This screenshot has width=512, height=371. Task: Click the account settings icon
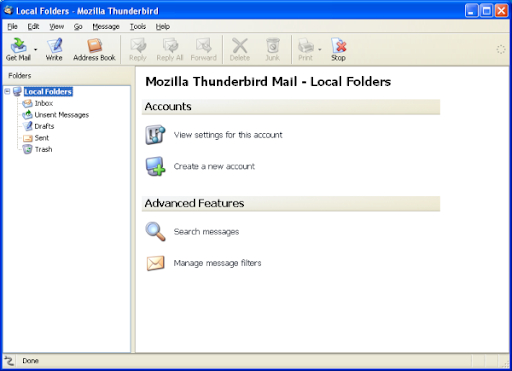[x=155, y=135]
